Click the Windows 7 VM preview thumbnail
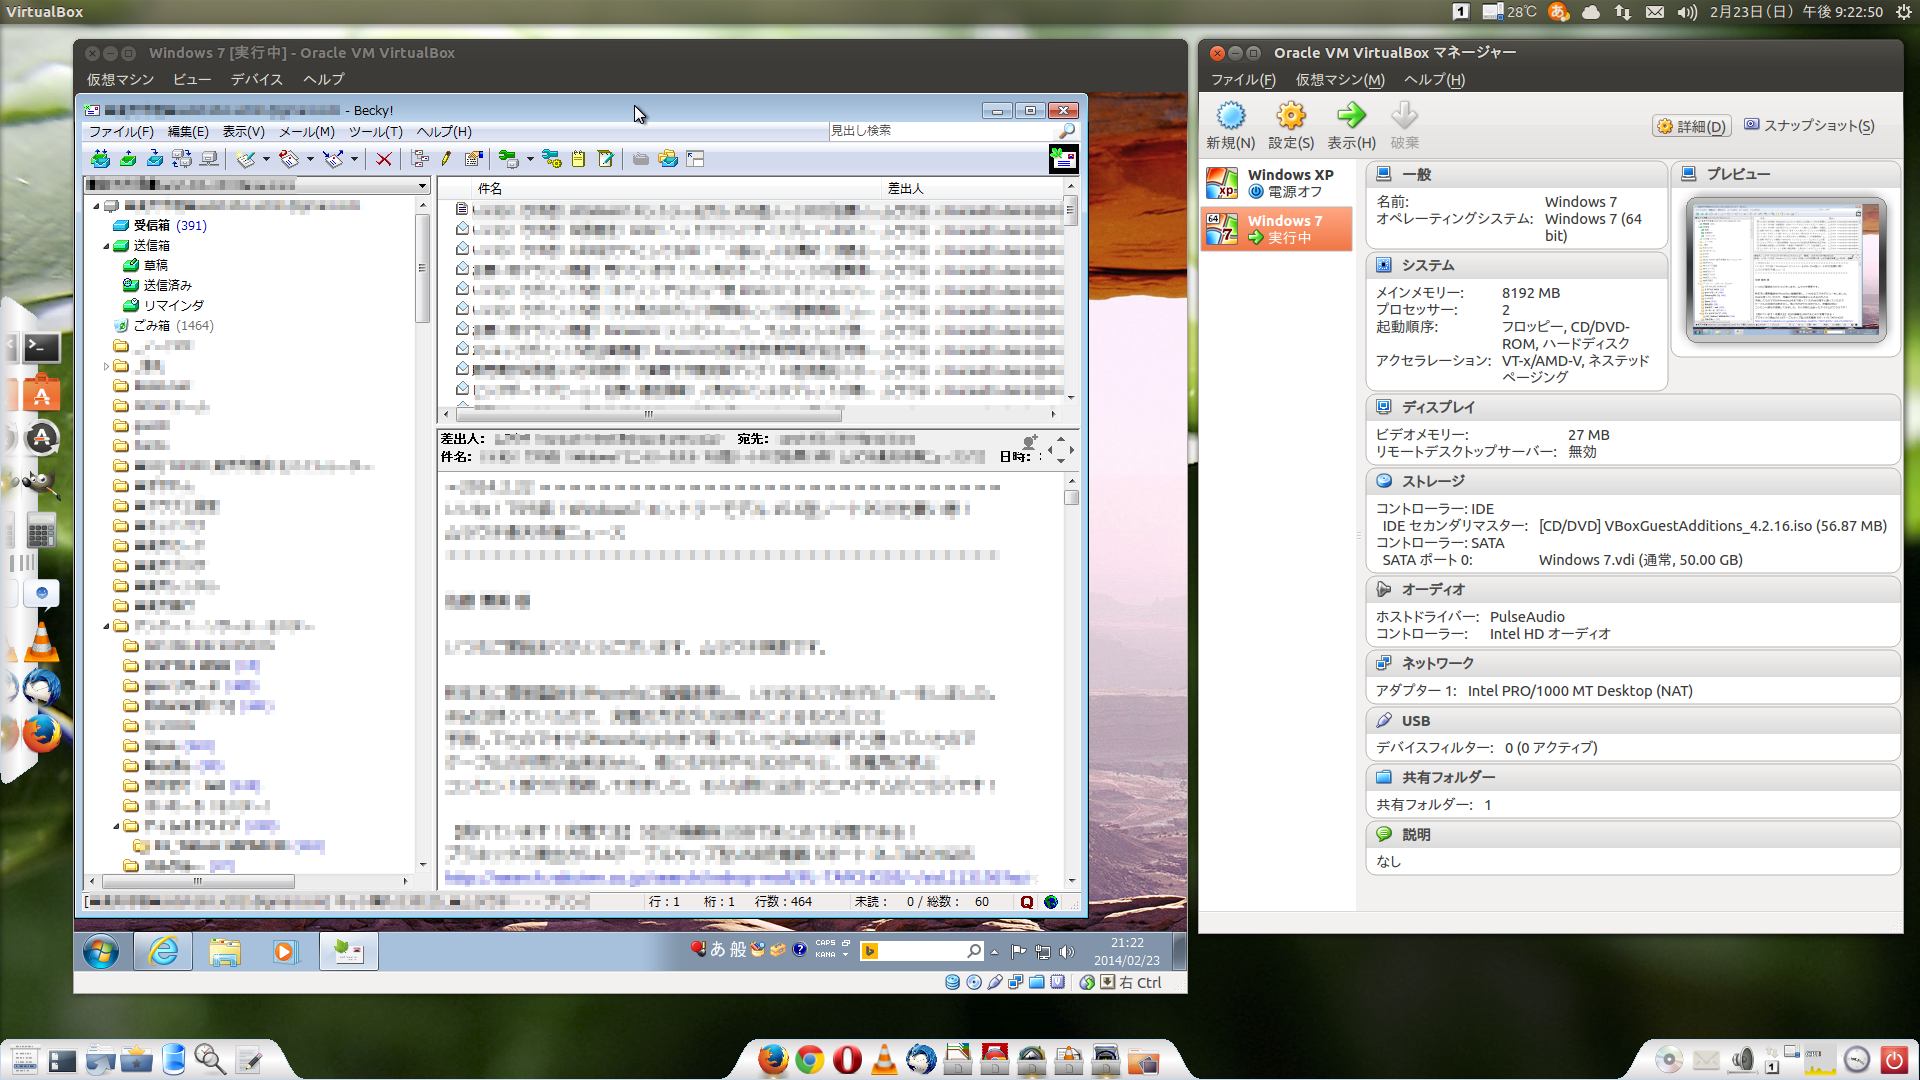 (x=1786, y=269)
